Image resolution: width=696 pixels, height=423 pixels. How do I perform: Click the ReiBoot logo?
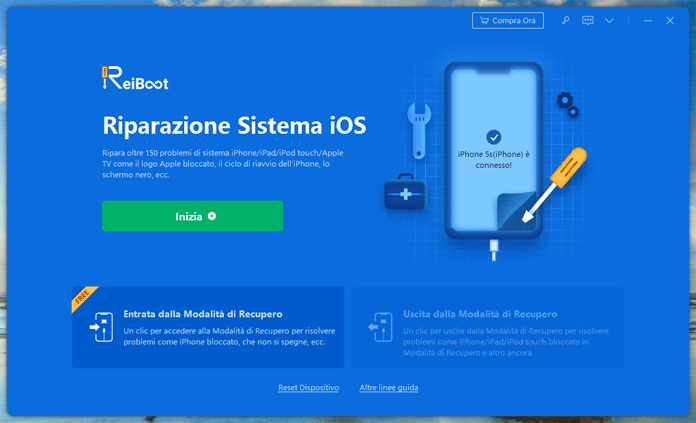[135, 78]
